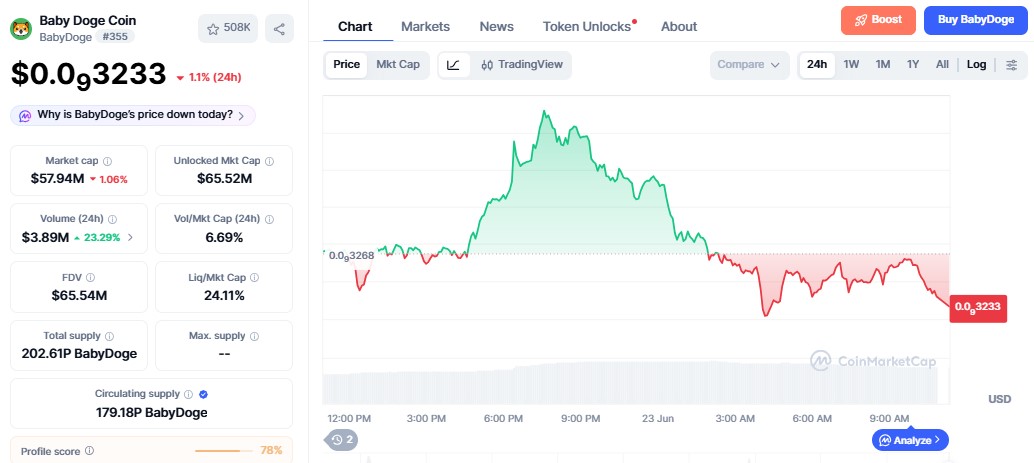Image resolution: width=1034 pixels, height=463 pixels.
Task: Click the 23 Jun date axis label
Action: click(657, 418)
